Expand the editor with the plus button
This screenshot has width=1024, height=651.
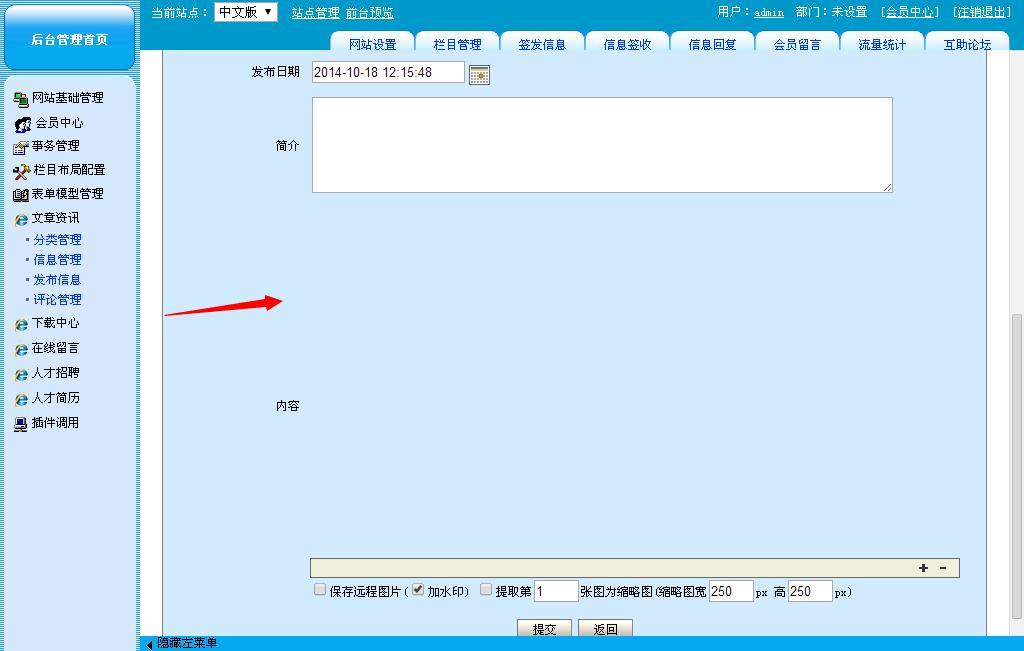[923, 568]
